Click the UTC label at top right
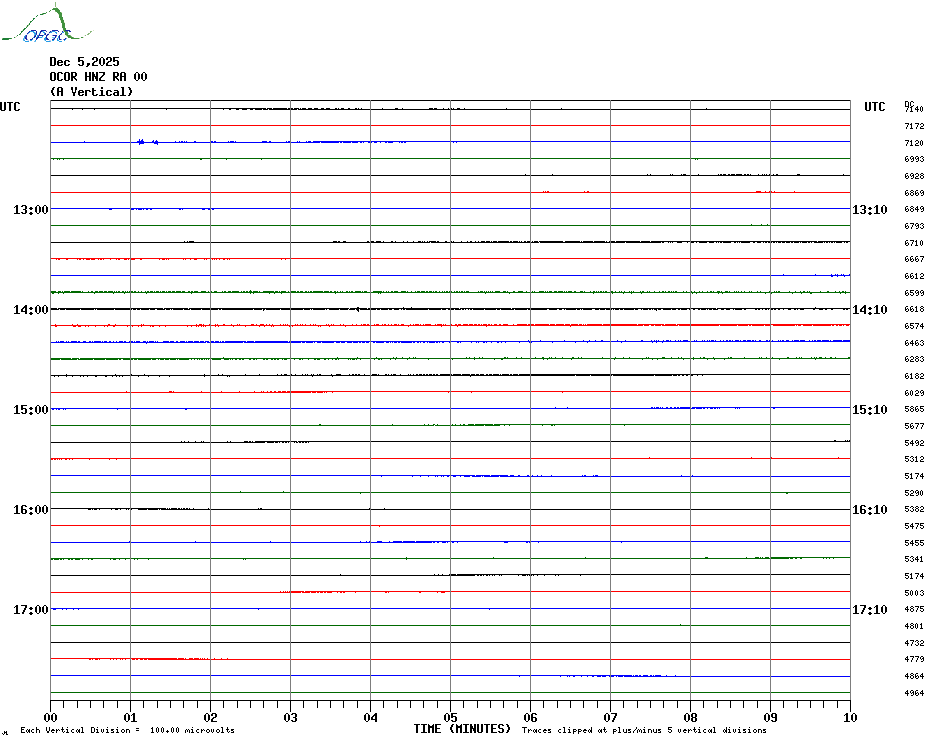This screenshot has height=744, width=930. click(875, 107)
